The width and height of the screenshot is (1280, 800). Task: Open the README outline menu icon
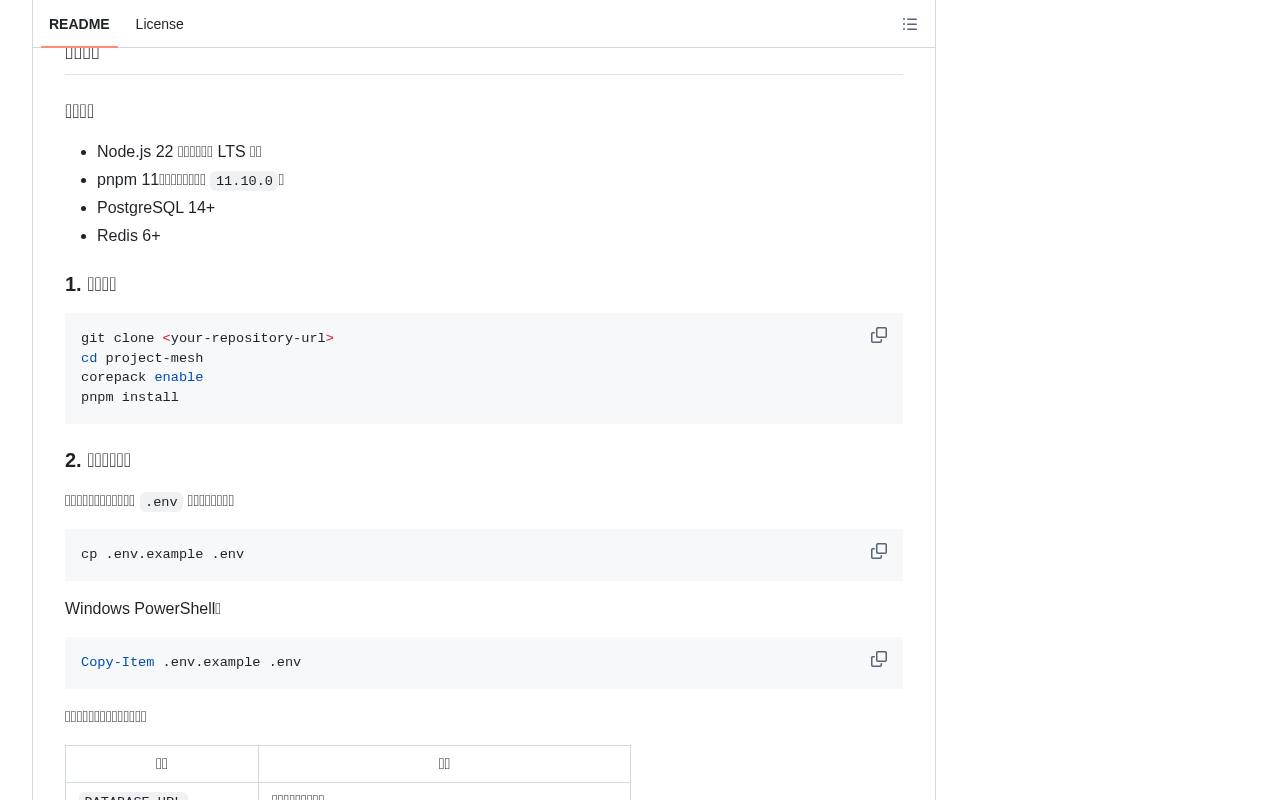tap(910, 24)
